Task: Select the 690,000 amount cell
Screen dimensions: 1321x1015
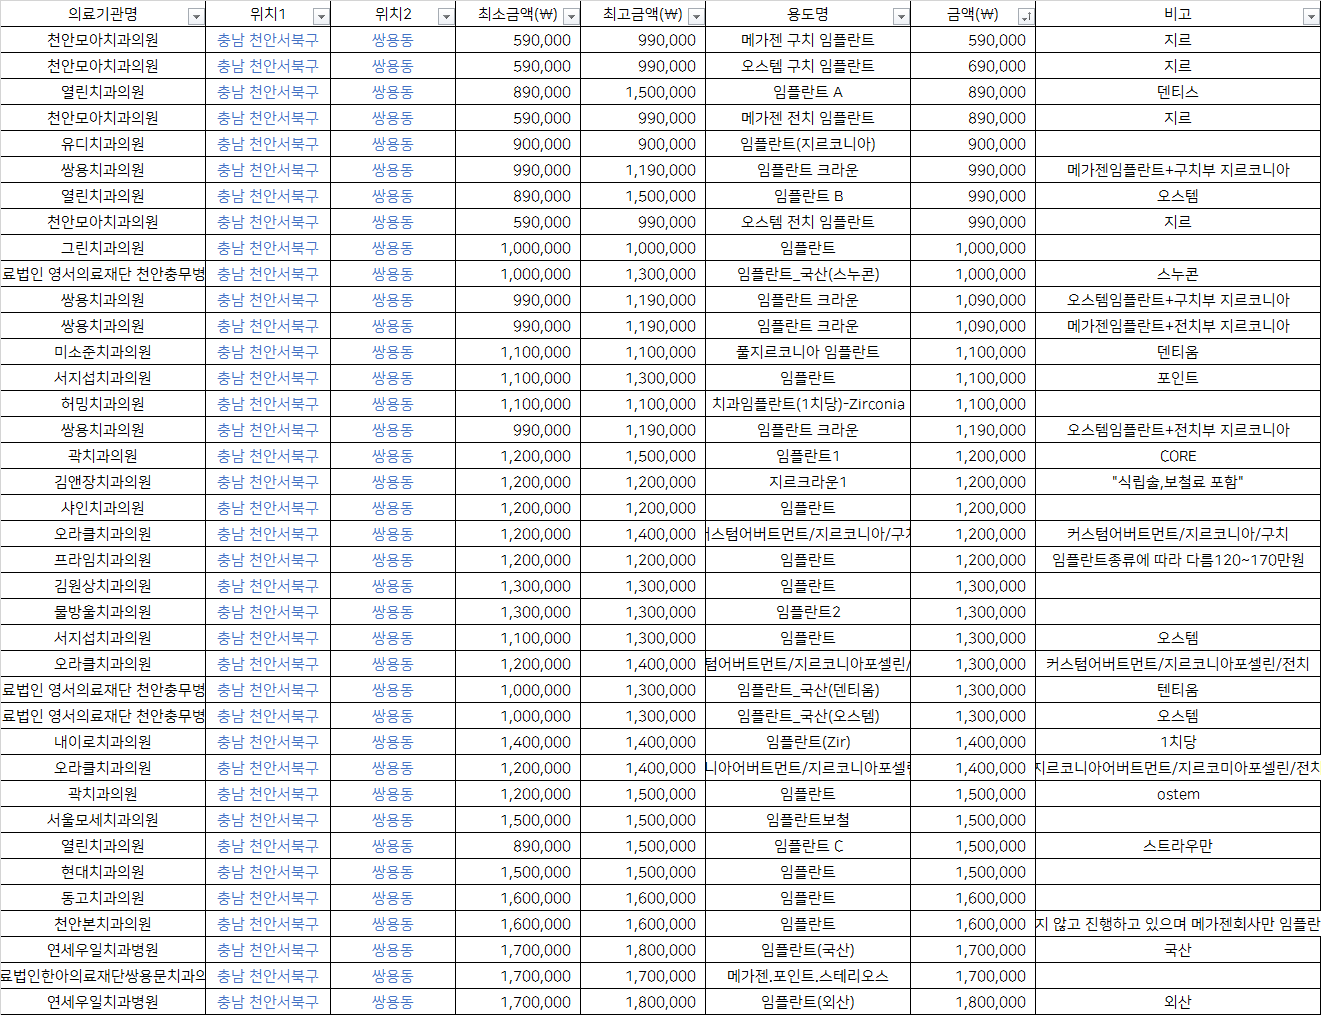Action: tap(973, 66)
